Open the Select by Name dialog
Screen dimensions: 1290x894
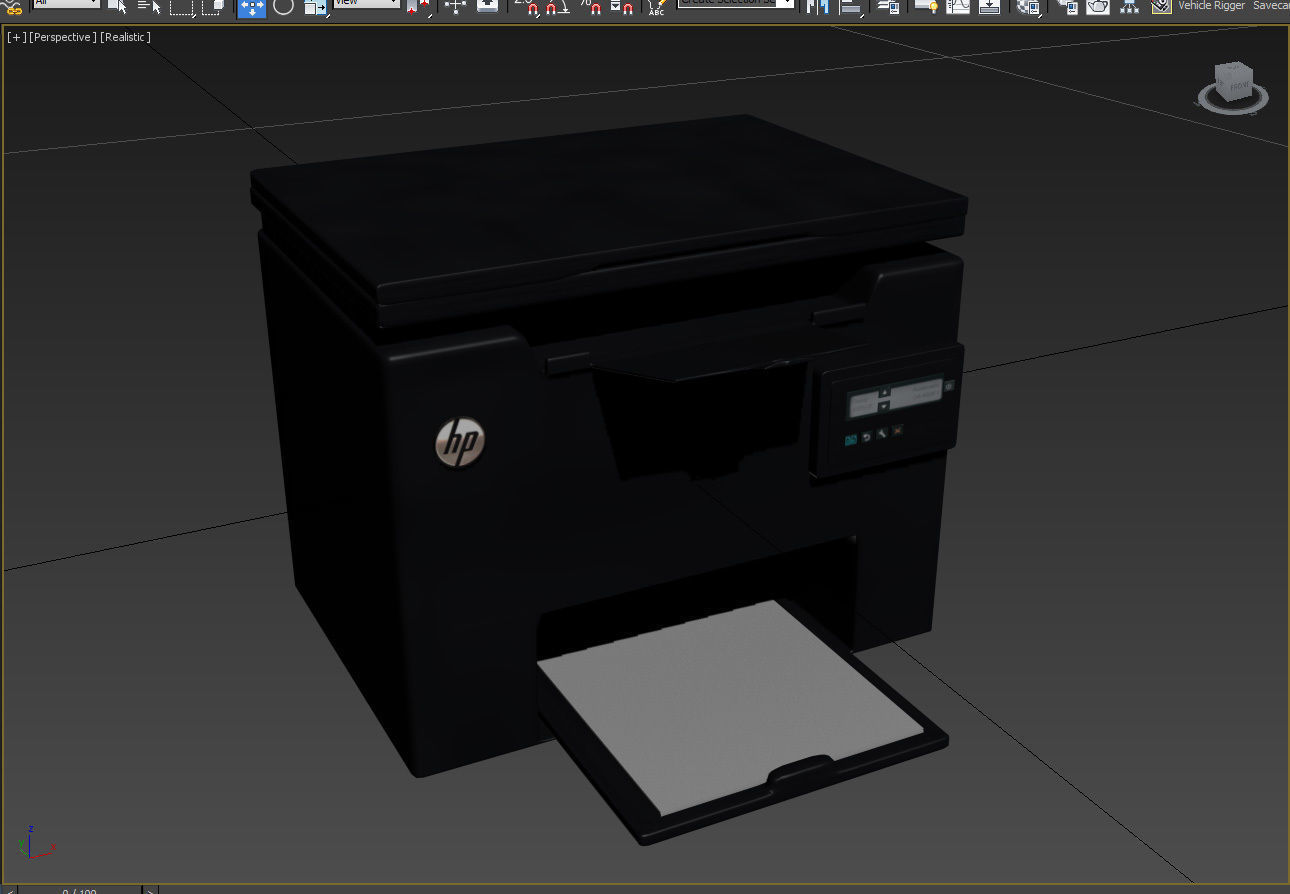click(x=149, y=5)
